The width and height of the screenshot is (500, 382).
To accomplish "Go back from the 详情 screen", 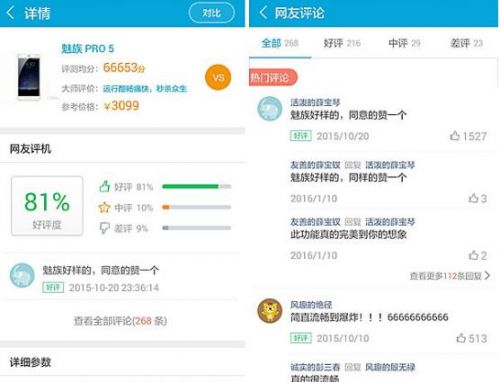I will click(x=11, y=13).
